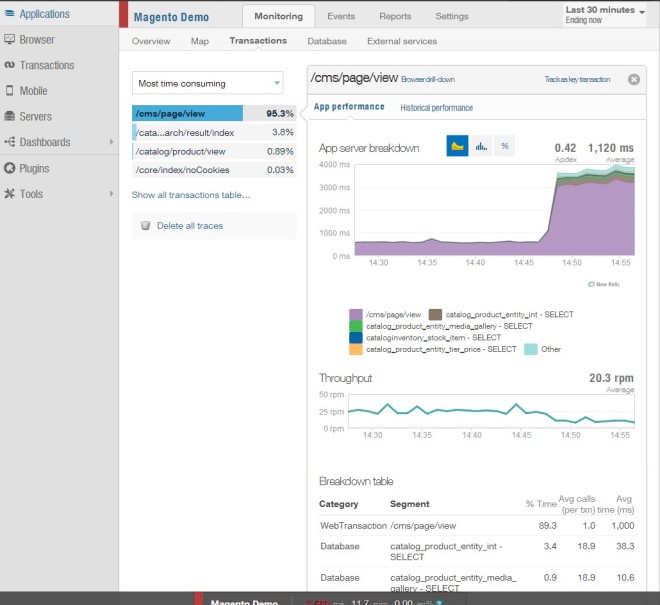This screenshot has height=605, width=660.
Task: Click the Mobile icon in the sidebar
Action: tap(10, 91)
